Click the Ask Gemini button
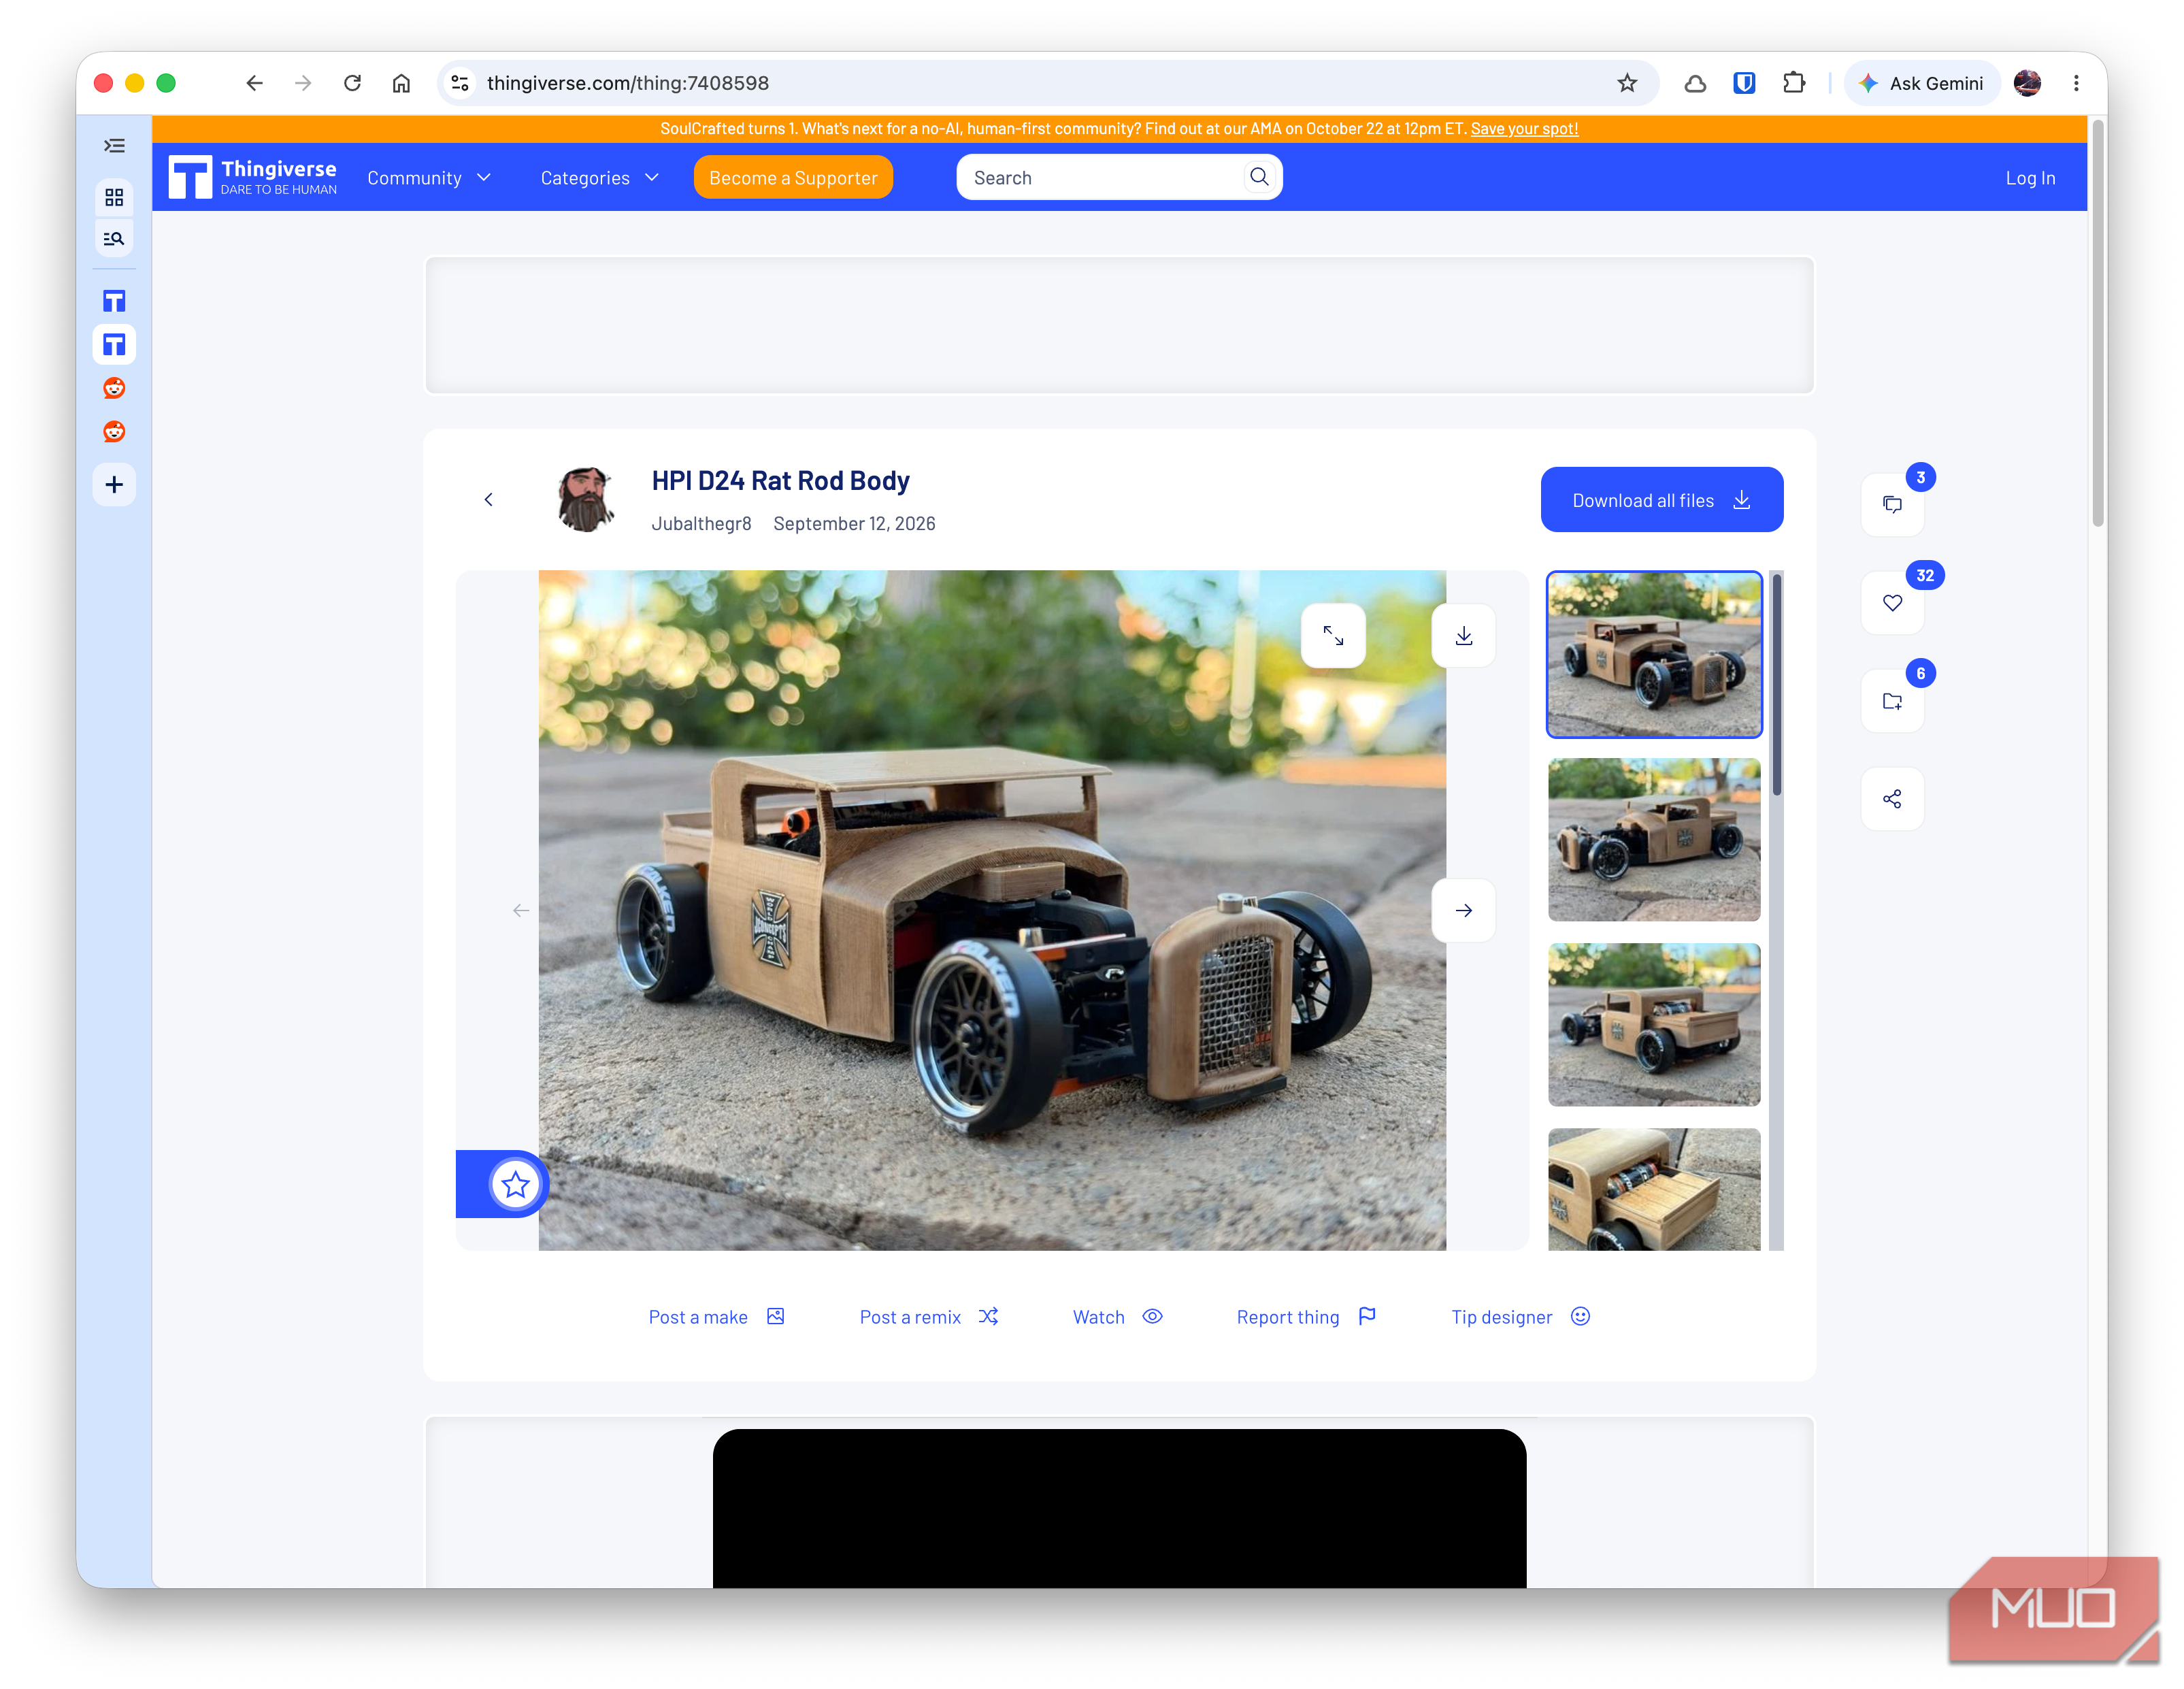Viewport: 2184px width, 1689px height. [x=1921, y=83]
